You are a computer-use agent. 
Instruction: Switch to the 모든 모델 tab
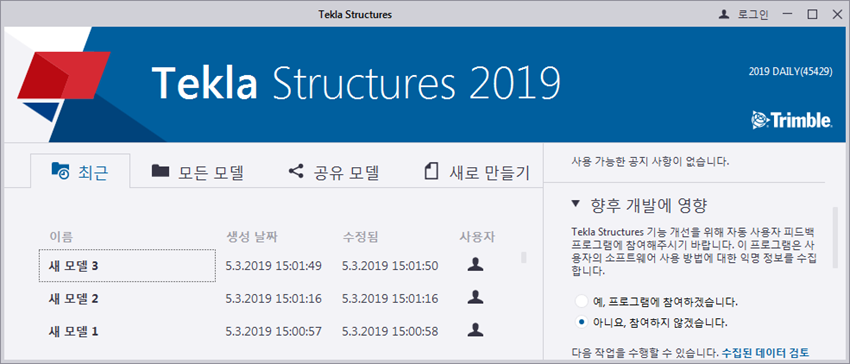point(198,172)
